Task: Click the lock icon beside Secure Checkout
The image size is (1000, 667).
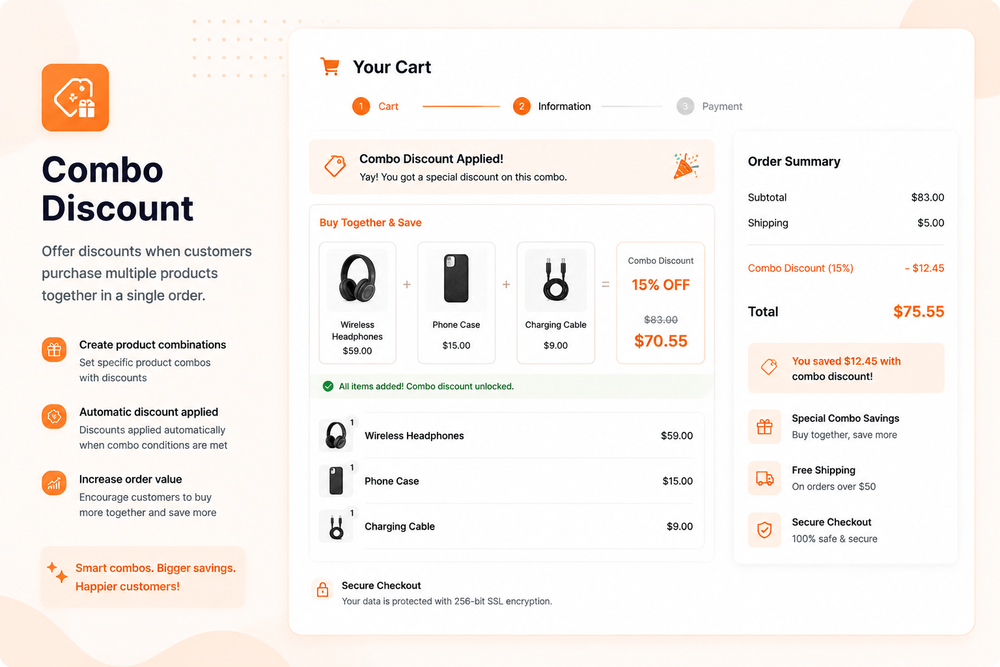Action: [323, 589]
